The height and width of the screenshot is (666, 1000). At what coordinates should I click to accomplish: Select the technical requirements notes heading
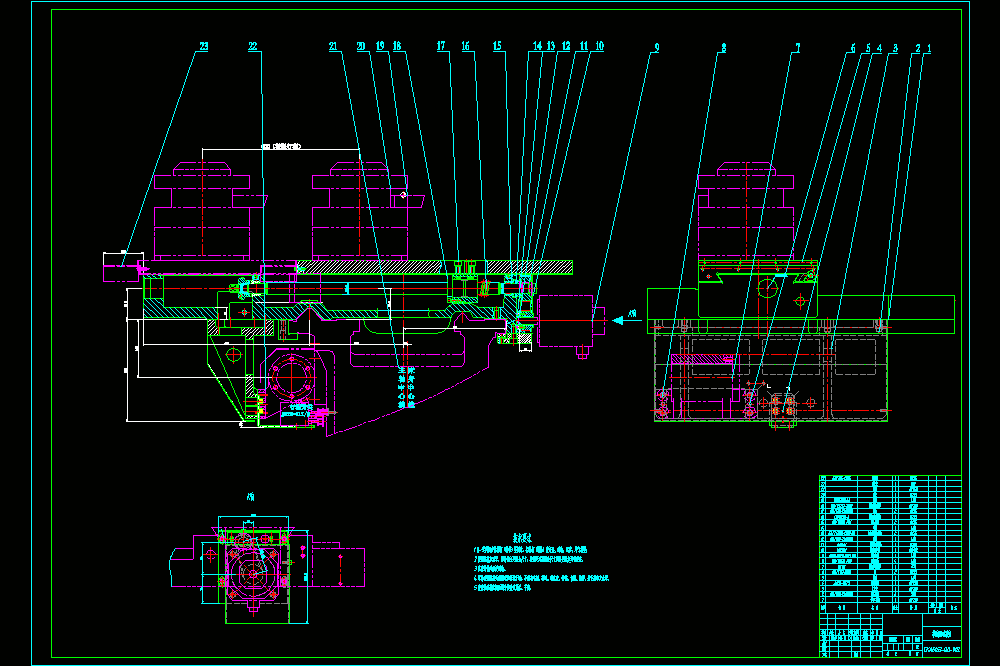522,538
